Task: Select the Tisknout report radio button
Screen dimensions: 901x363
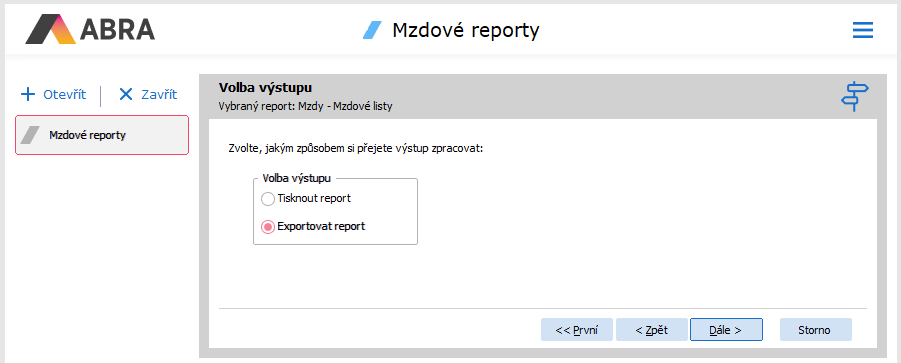Action: click(268, 199)
